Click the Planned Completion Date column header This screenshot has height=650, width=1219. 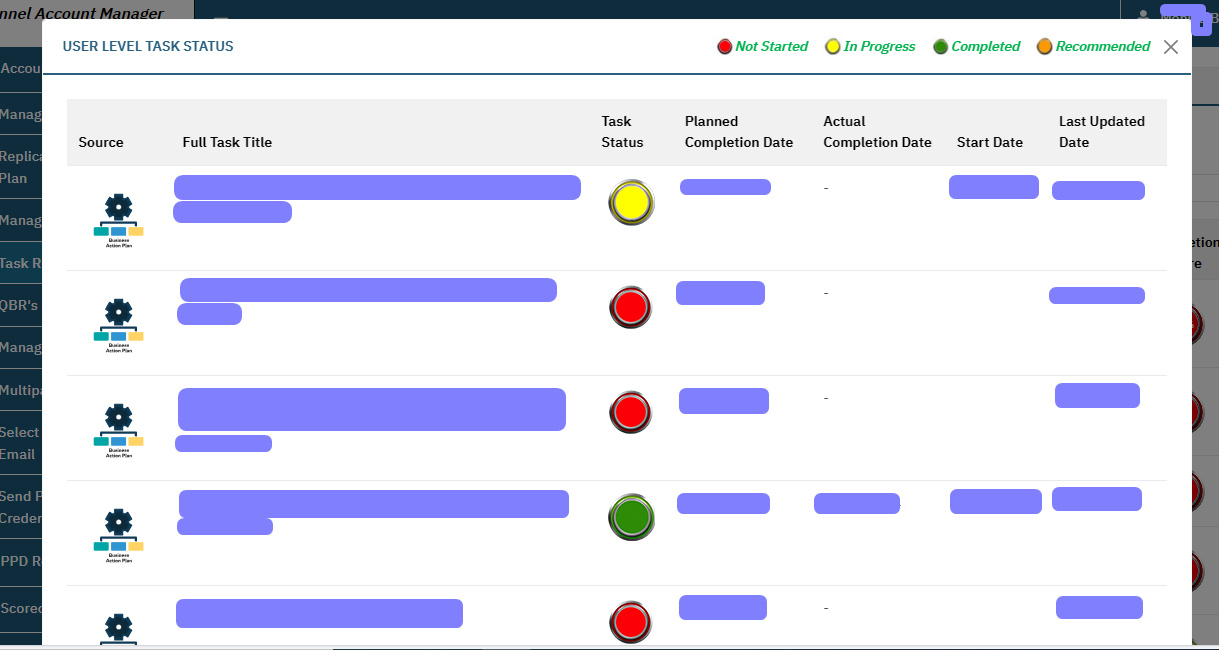pos(739,132)
